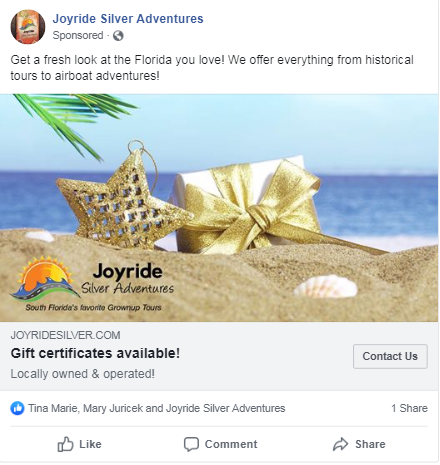Click the public globe audience icon
The image size is (440, 465).
click(118, 35)
